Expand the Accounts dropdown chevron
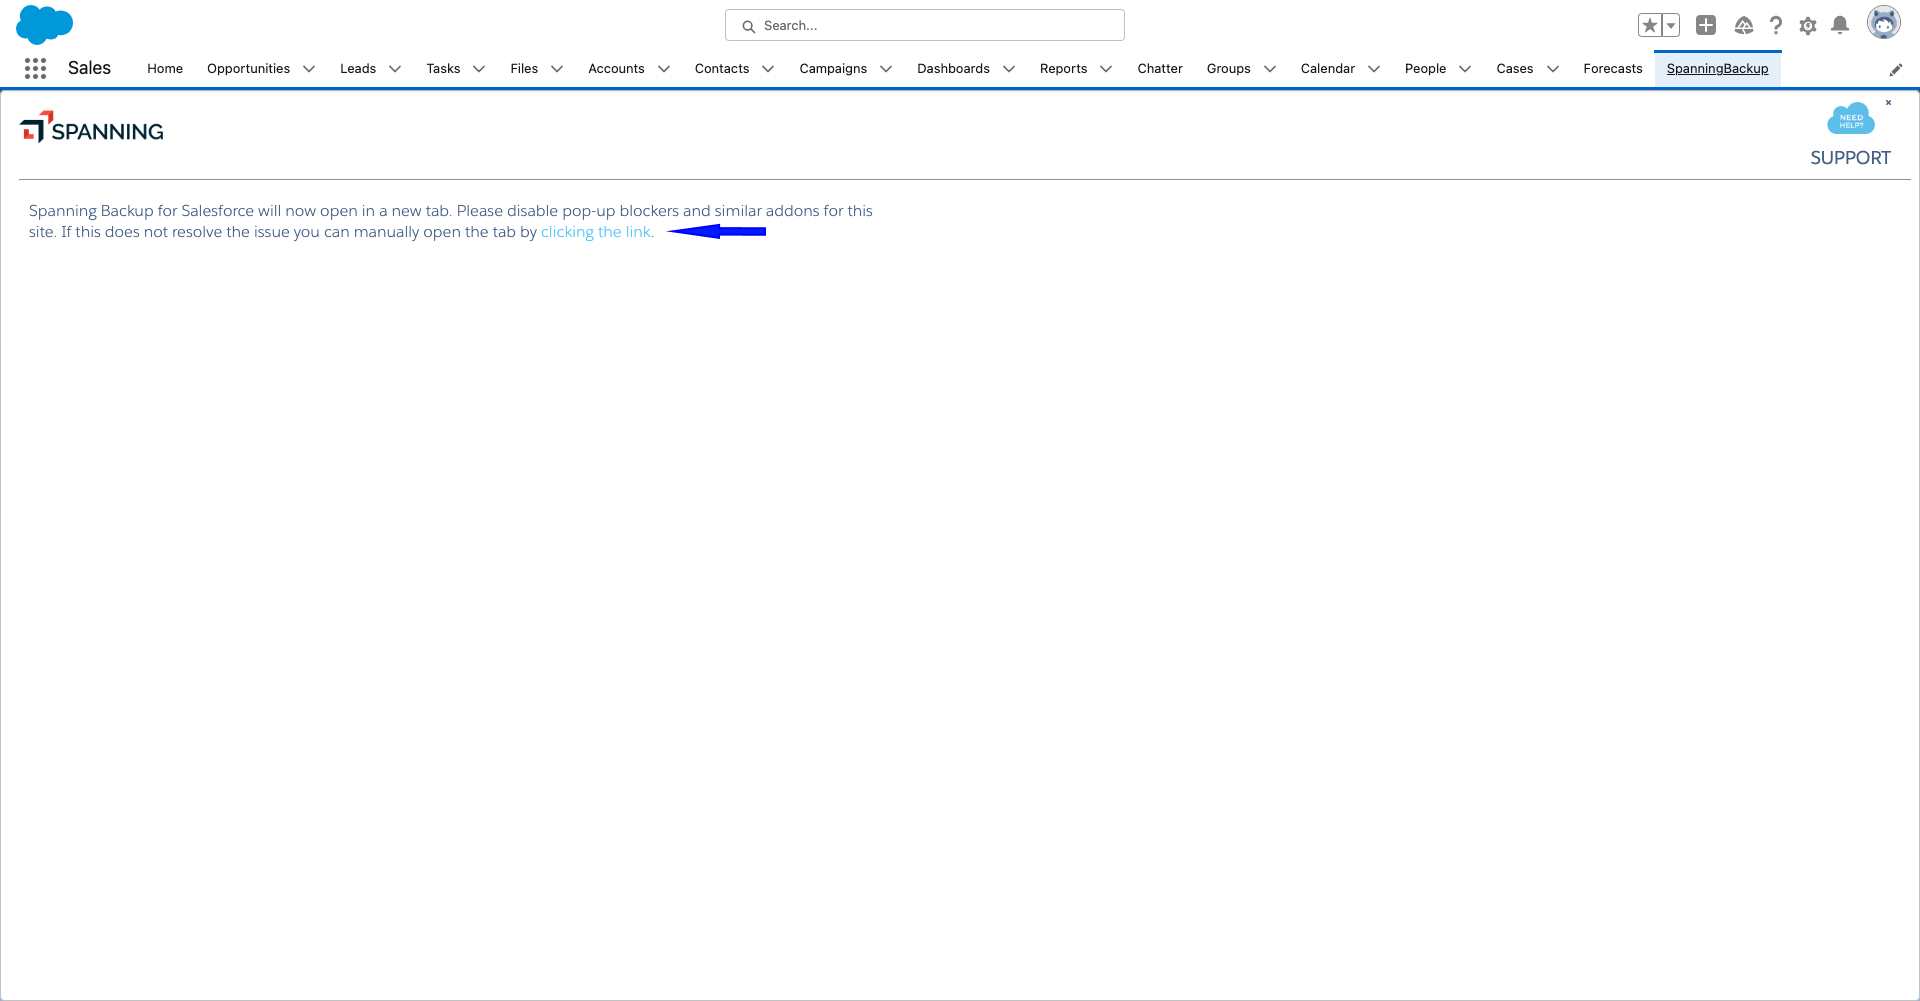This screenshot has width=1920, height=1001. click(x=664, y=69)
